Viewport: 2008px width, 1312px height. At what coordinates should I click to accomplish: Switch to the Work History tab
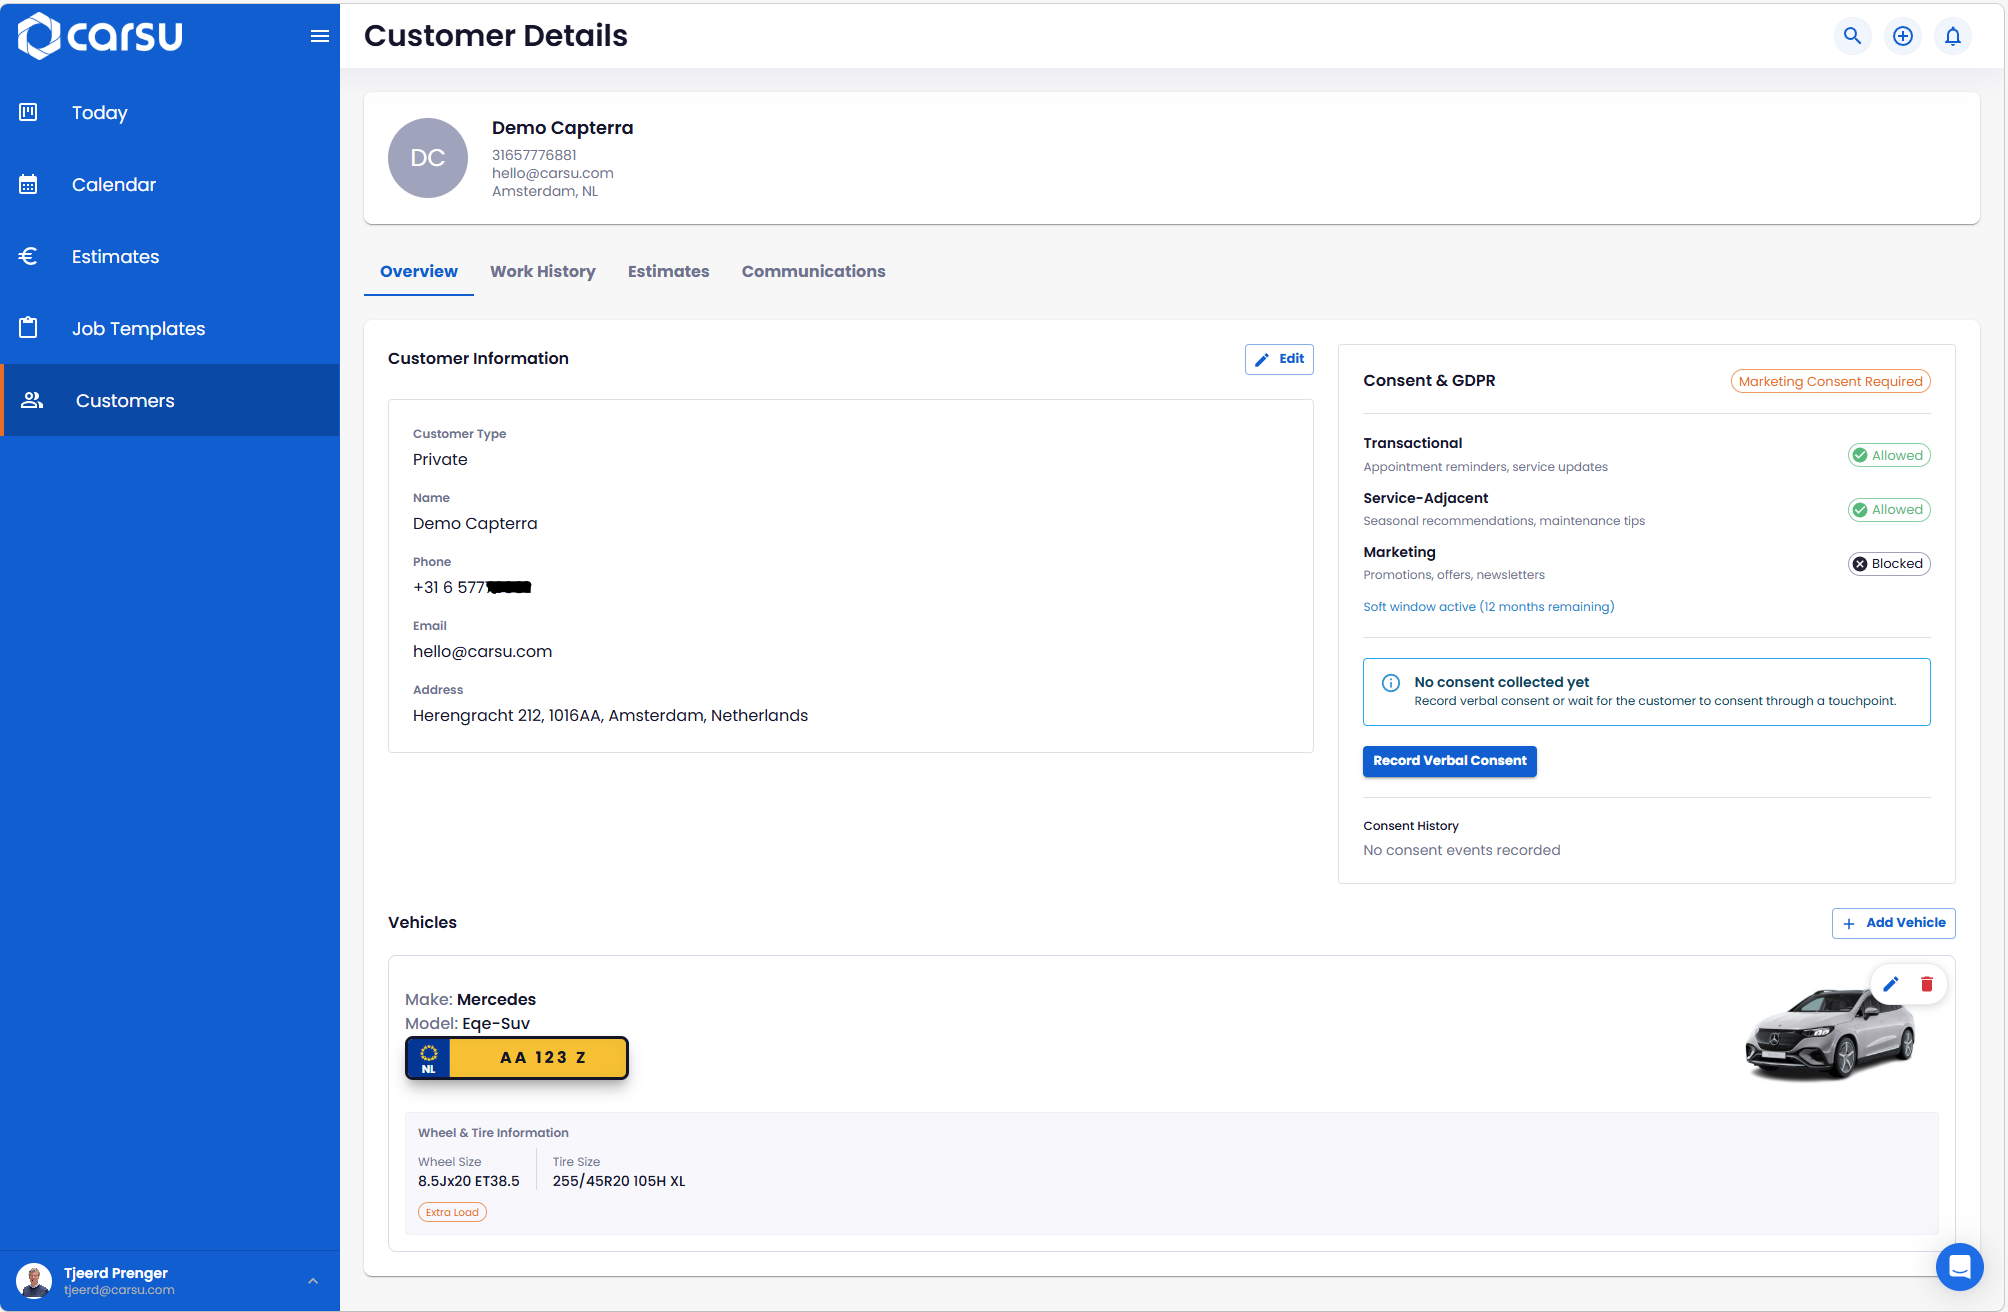(543, 271)
